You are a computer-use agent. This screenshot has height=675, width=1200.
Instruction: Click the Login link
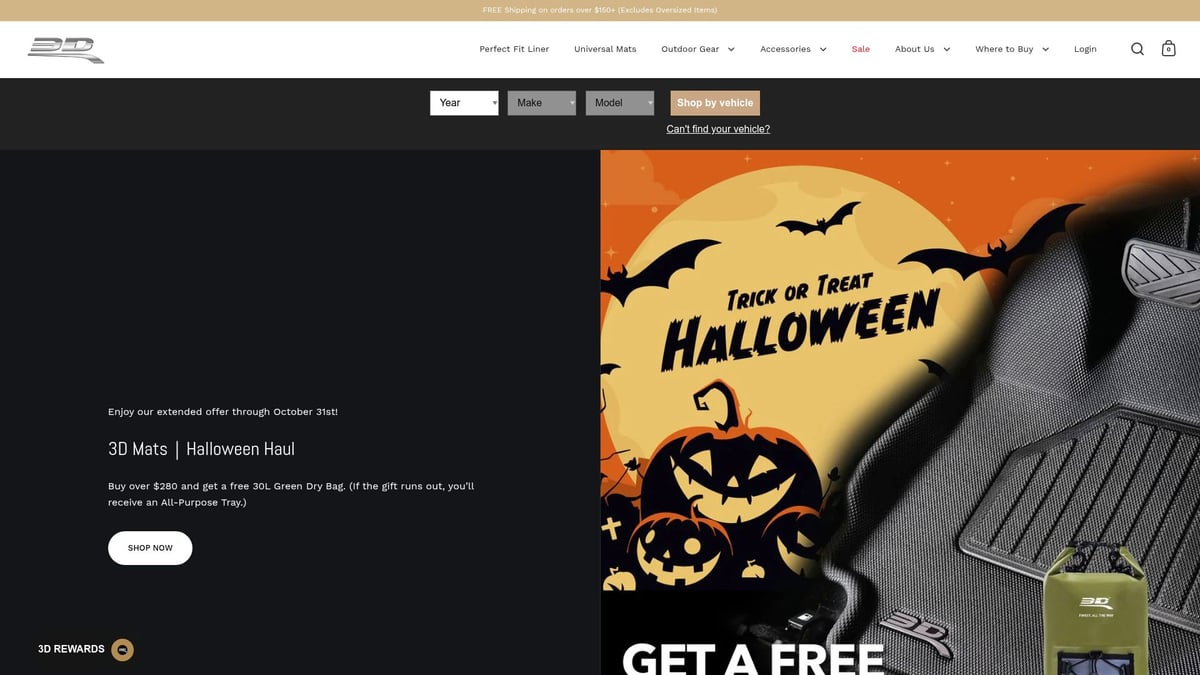pyautogui.click(x=1085, y=49)
